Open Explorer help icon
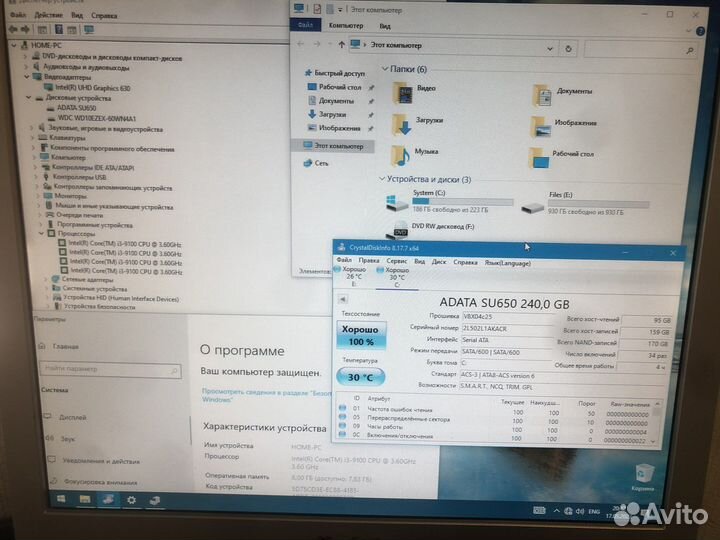The image size is (720, 540). tap(701, 31)
